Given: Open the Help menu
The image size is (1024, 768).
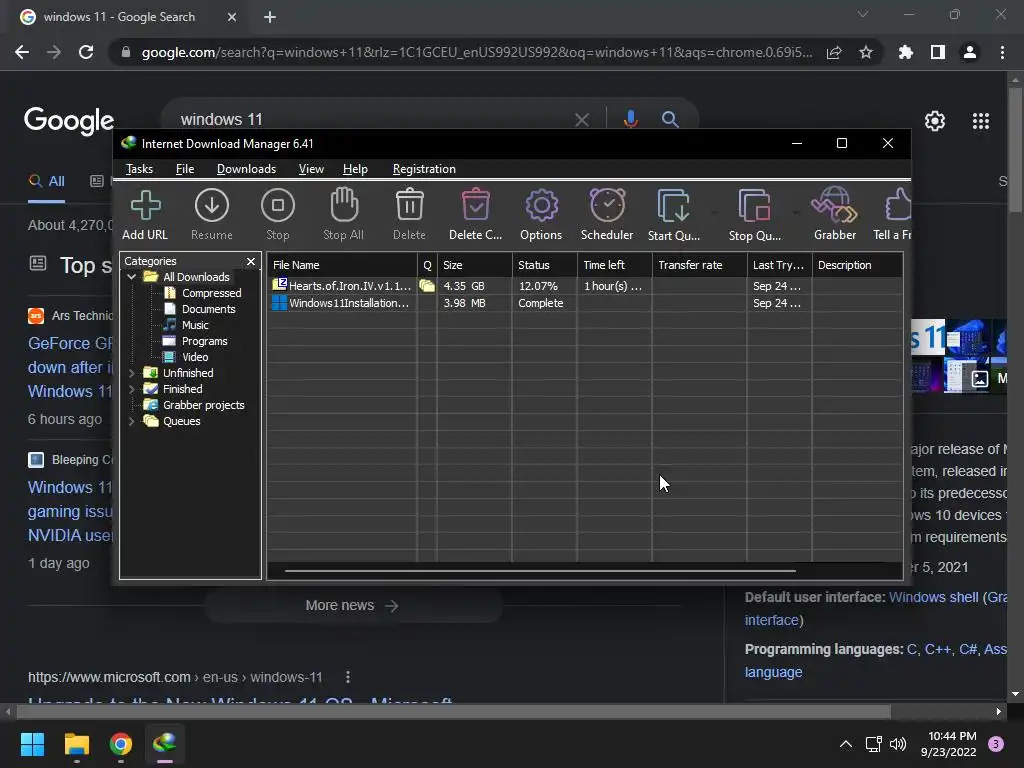Looking at the screenshot, I should (355, 169).
